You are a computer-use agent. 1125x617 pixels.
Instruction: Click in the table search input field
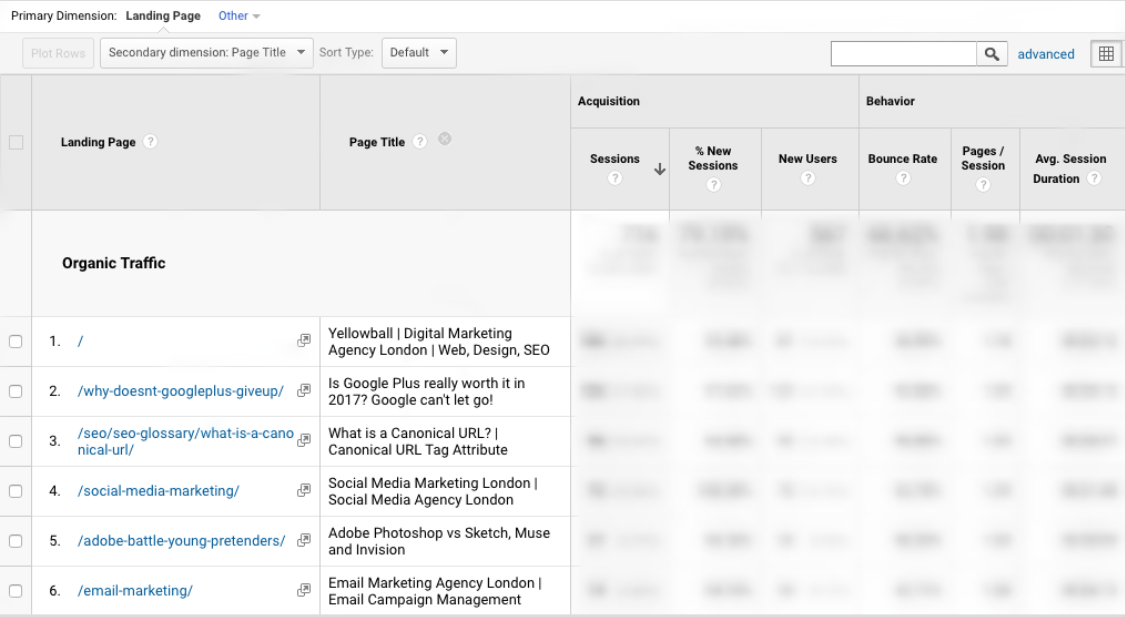click(x=903, y=54)
